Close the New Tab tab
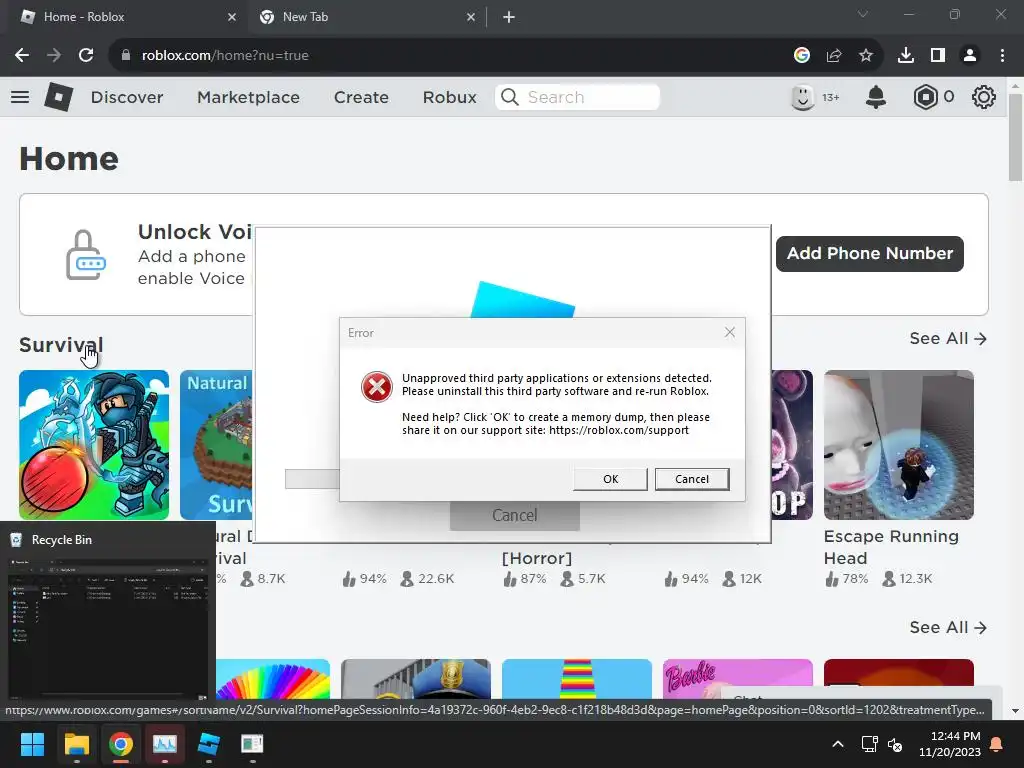 pos(471,17)
